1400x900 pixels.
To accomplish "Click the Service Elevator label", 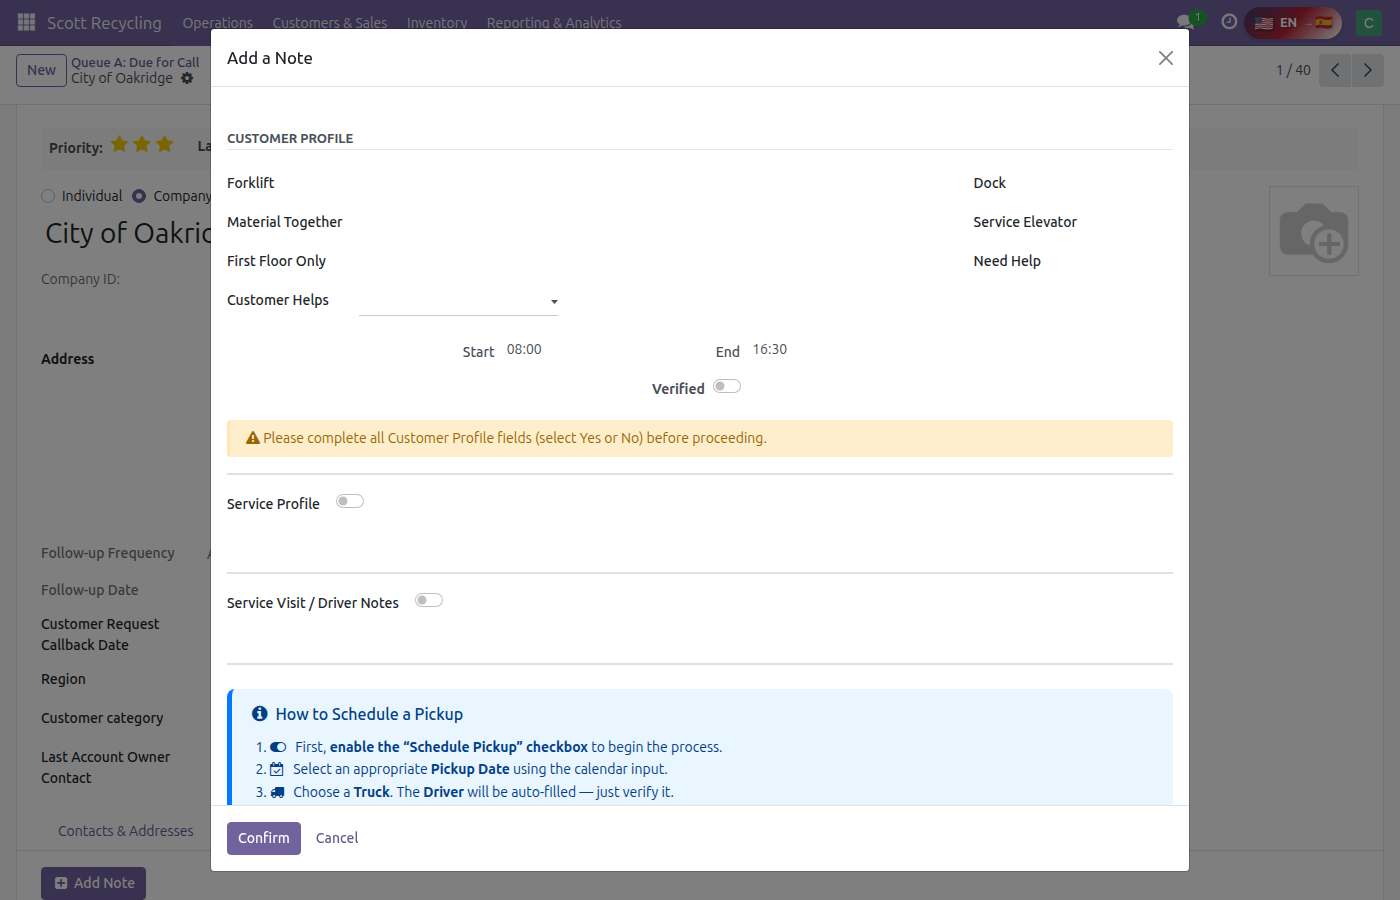I will pyautogui.click(x=1025, y=222).
